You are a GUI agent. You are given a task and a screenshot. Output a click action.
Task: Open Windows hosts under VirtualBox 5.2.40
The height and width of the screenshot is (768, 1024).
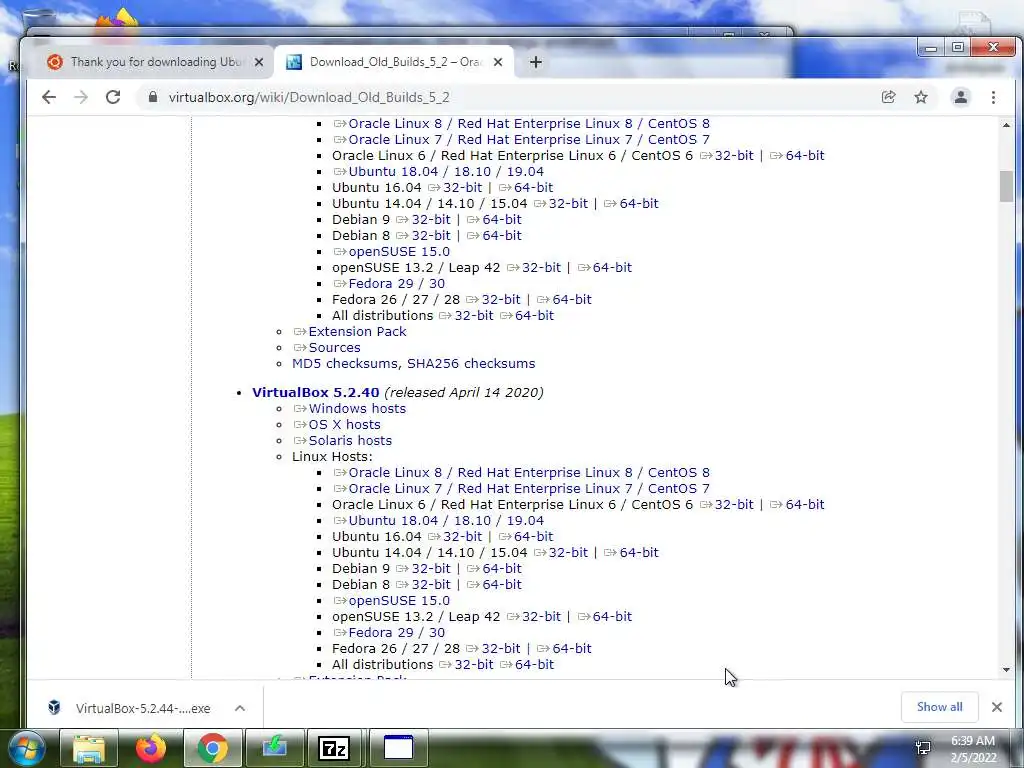pyautogui.click(x=357, y=409)
